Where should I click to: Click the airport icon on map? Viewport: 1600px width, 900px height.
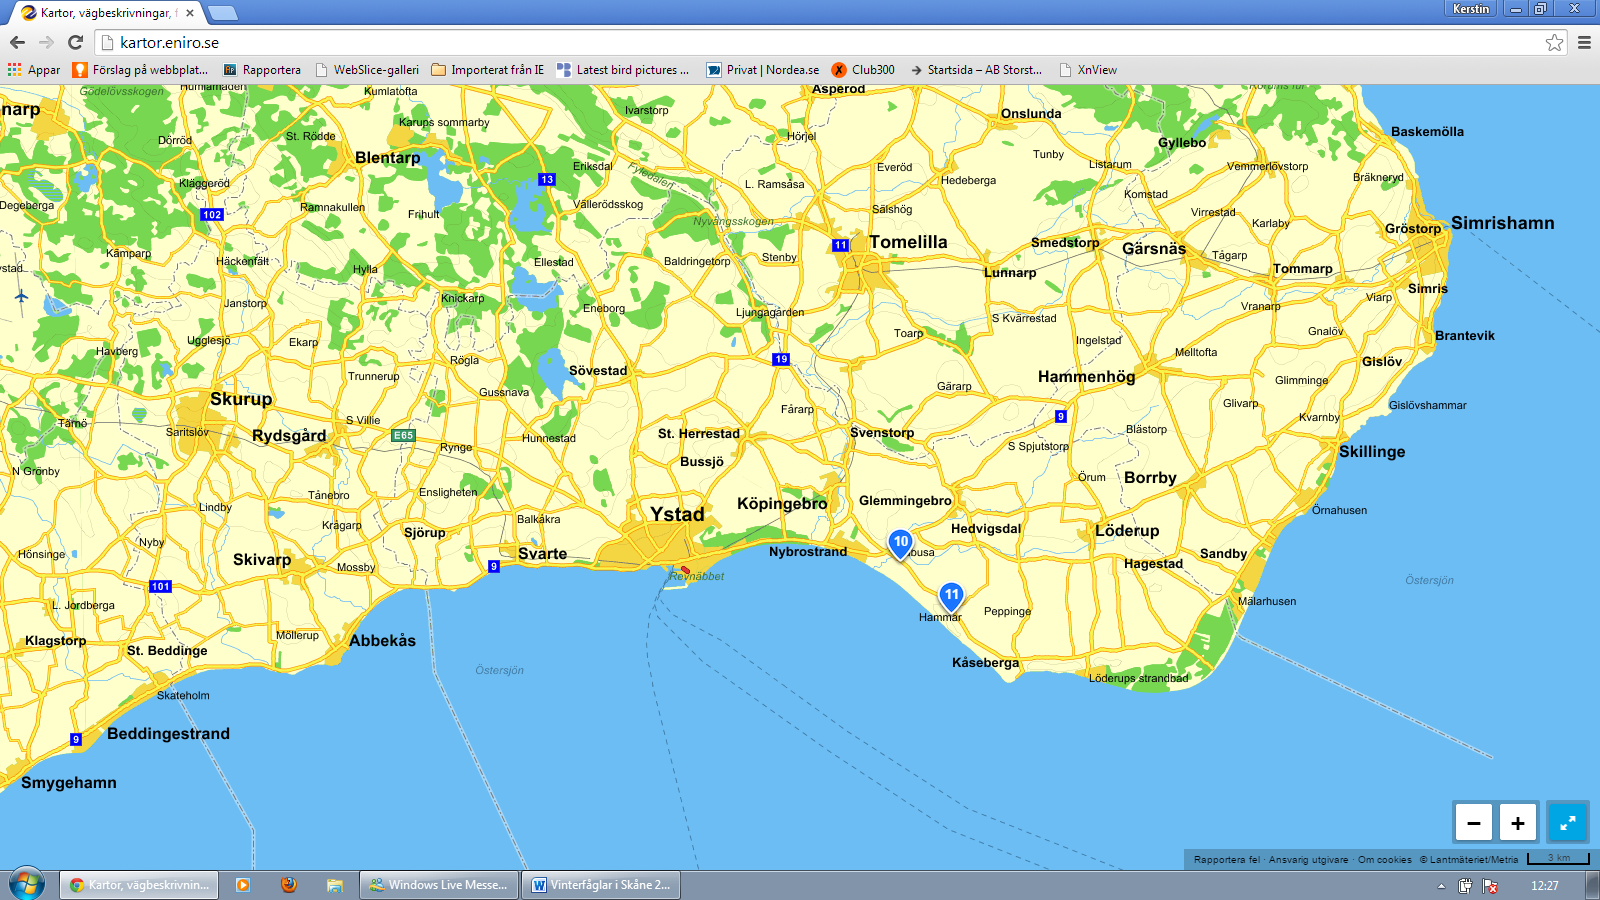(x=21, y=297)
